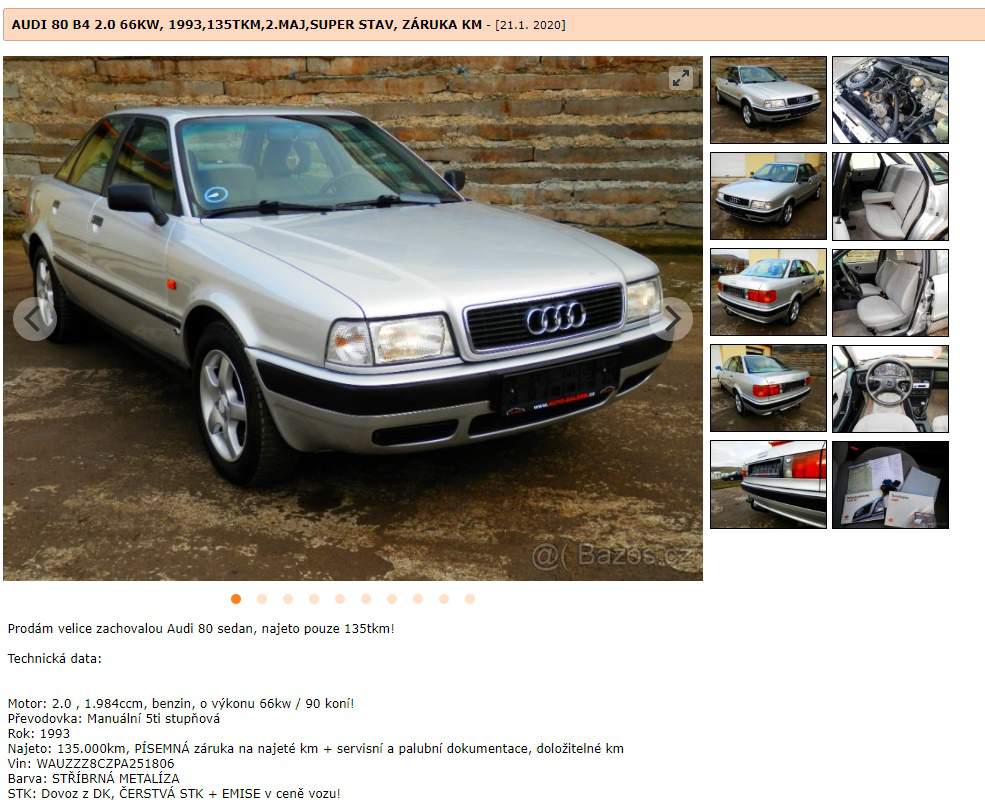View rear seats interior thumbnail
The width and height of the screenshot is (985, 809).
(890, 196)
